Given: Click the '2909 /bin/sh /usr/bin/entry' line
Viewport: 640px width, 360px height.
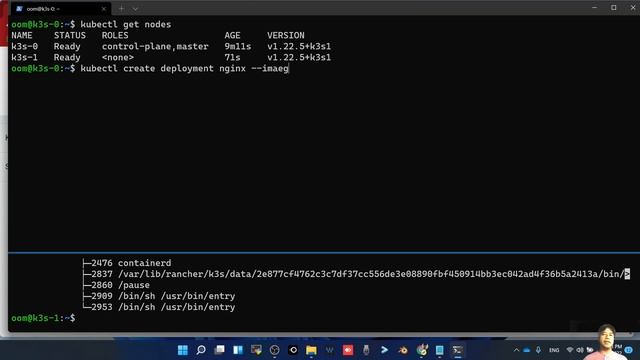Looking at the screenshot, I should pos(158,296).
